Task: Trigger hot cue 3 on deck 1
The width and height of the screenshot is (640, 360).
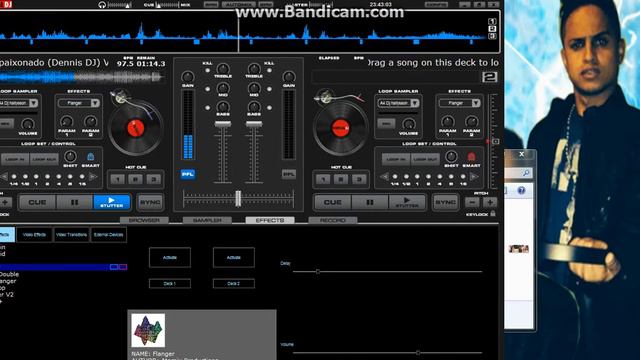Action: (153, 179)
